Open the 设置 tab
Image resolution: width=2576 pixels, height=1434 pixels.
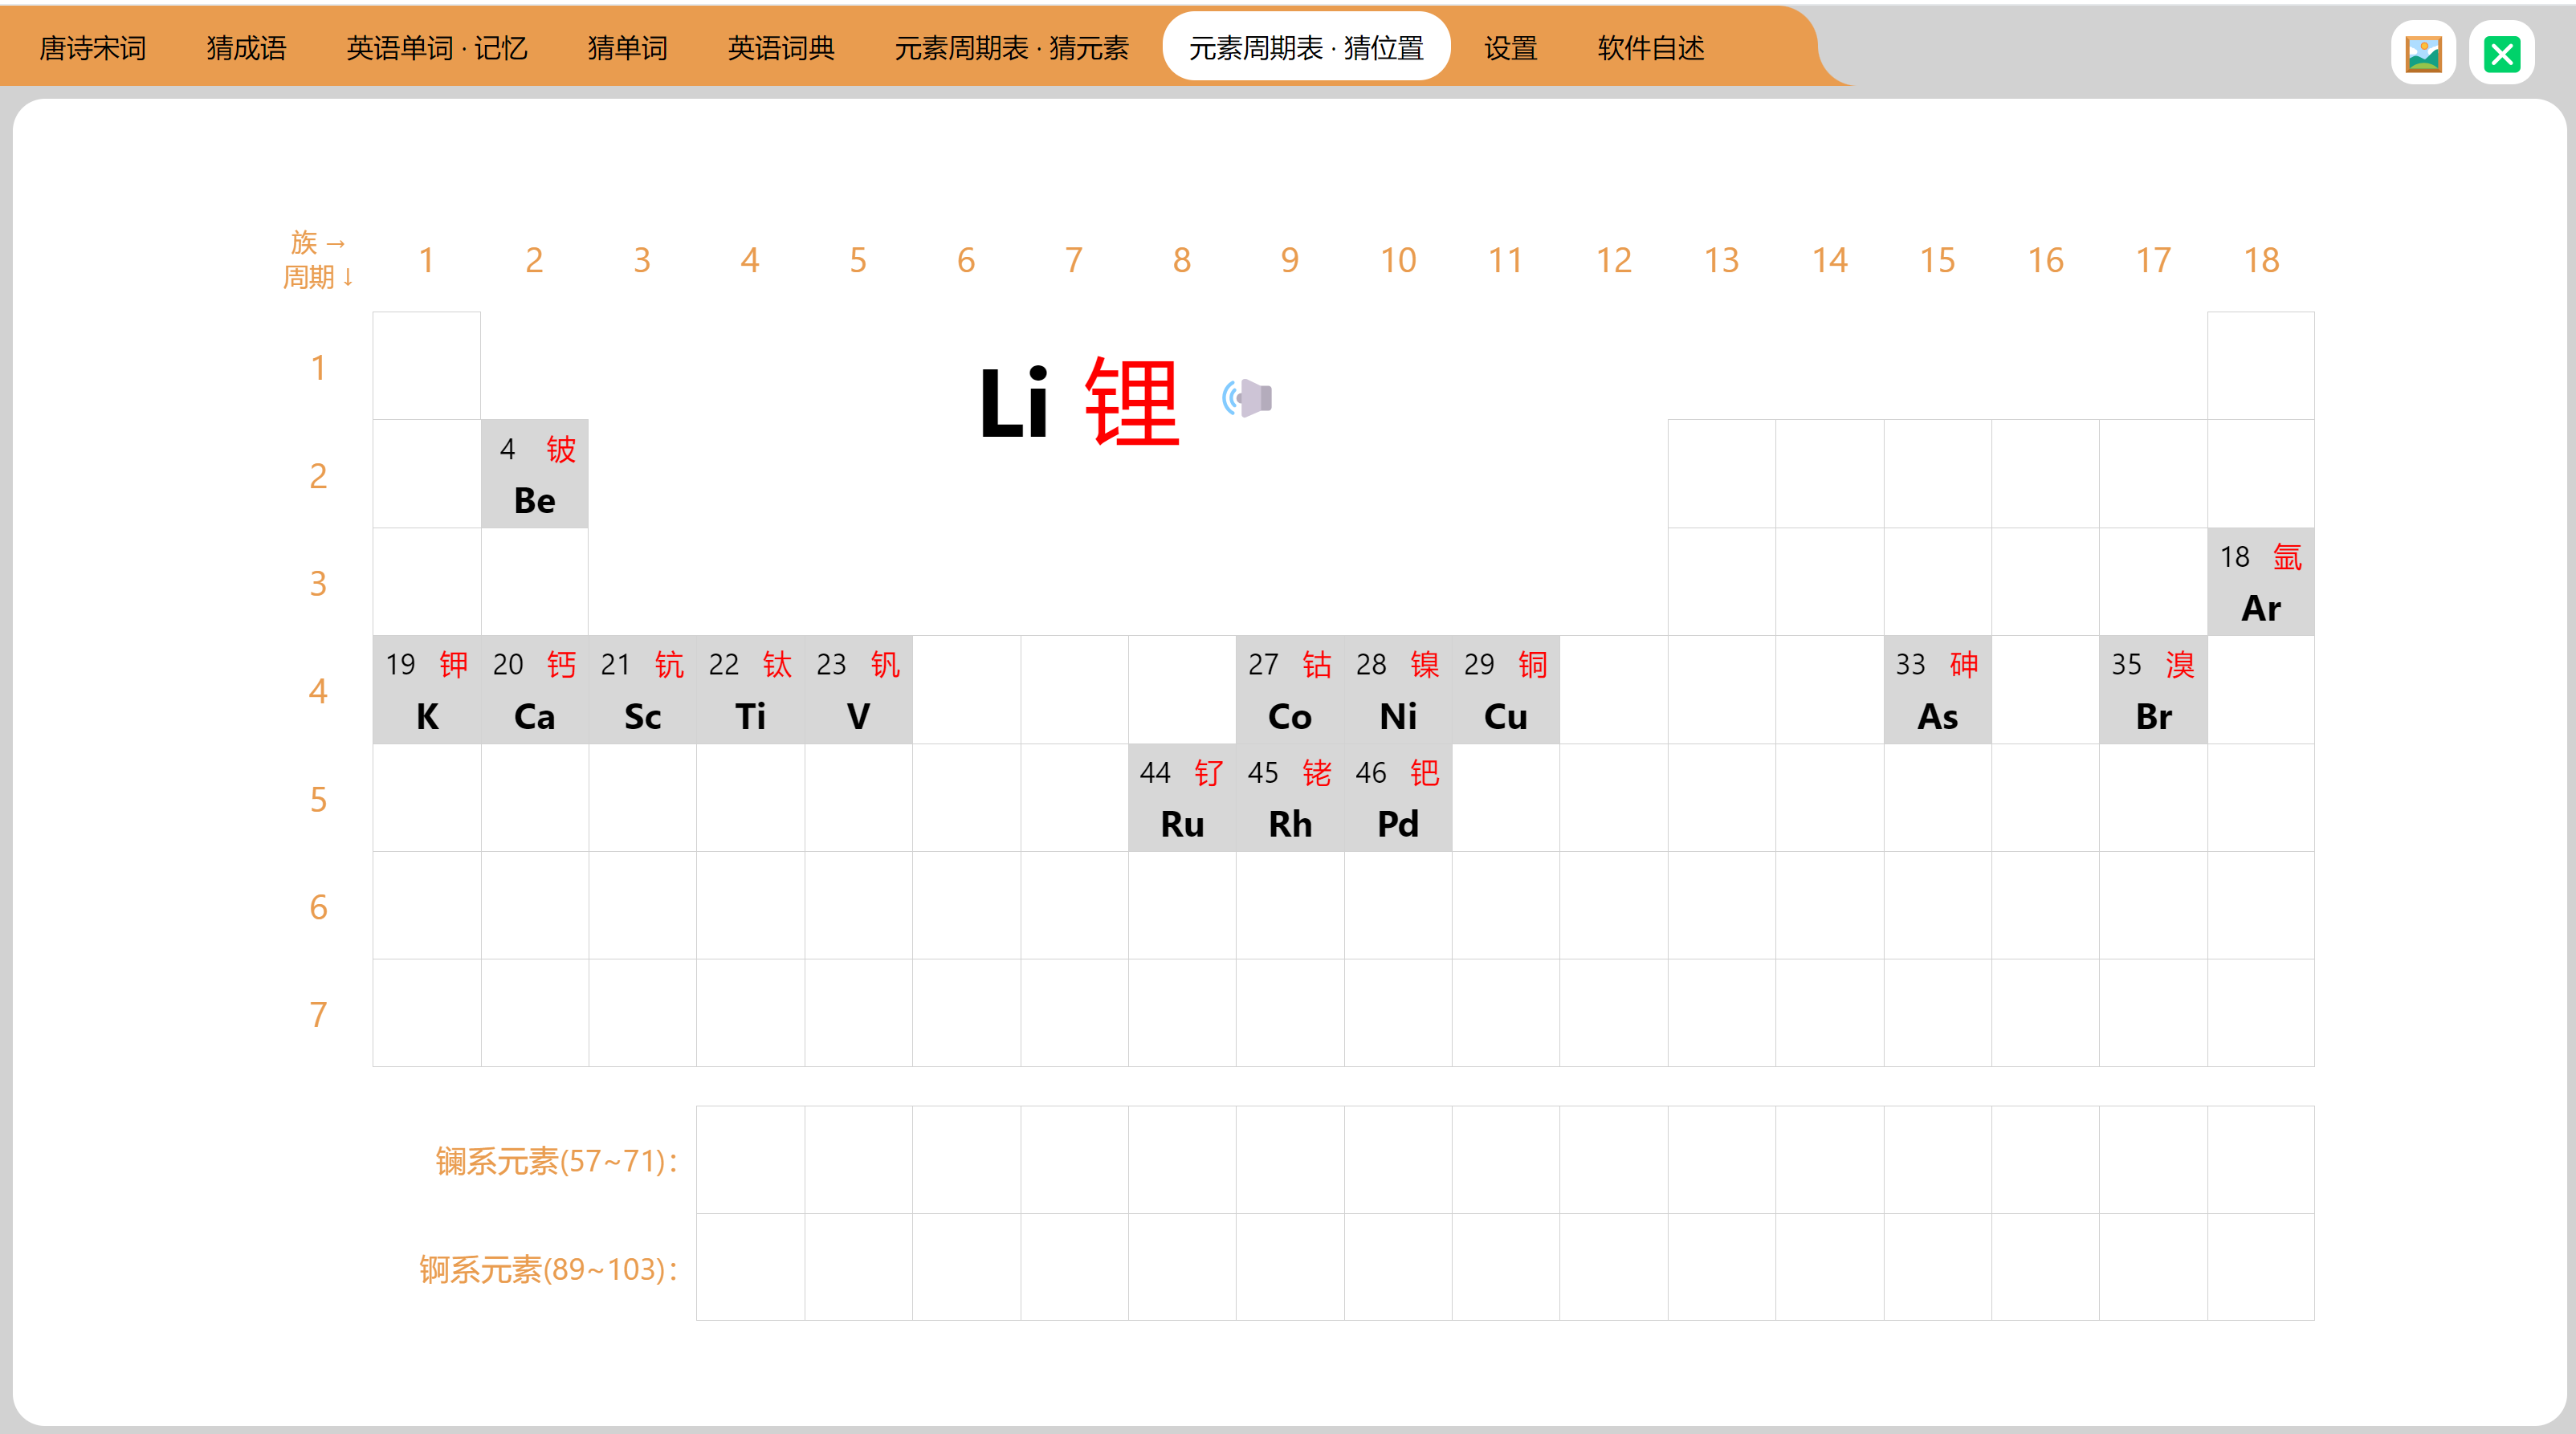tap(1510, 48)
